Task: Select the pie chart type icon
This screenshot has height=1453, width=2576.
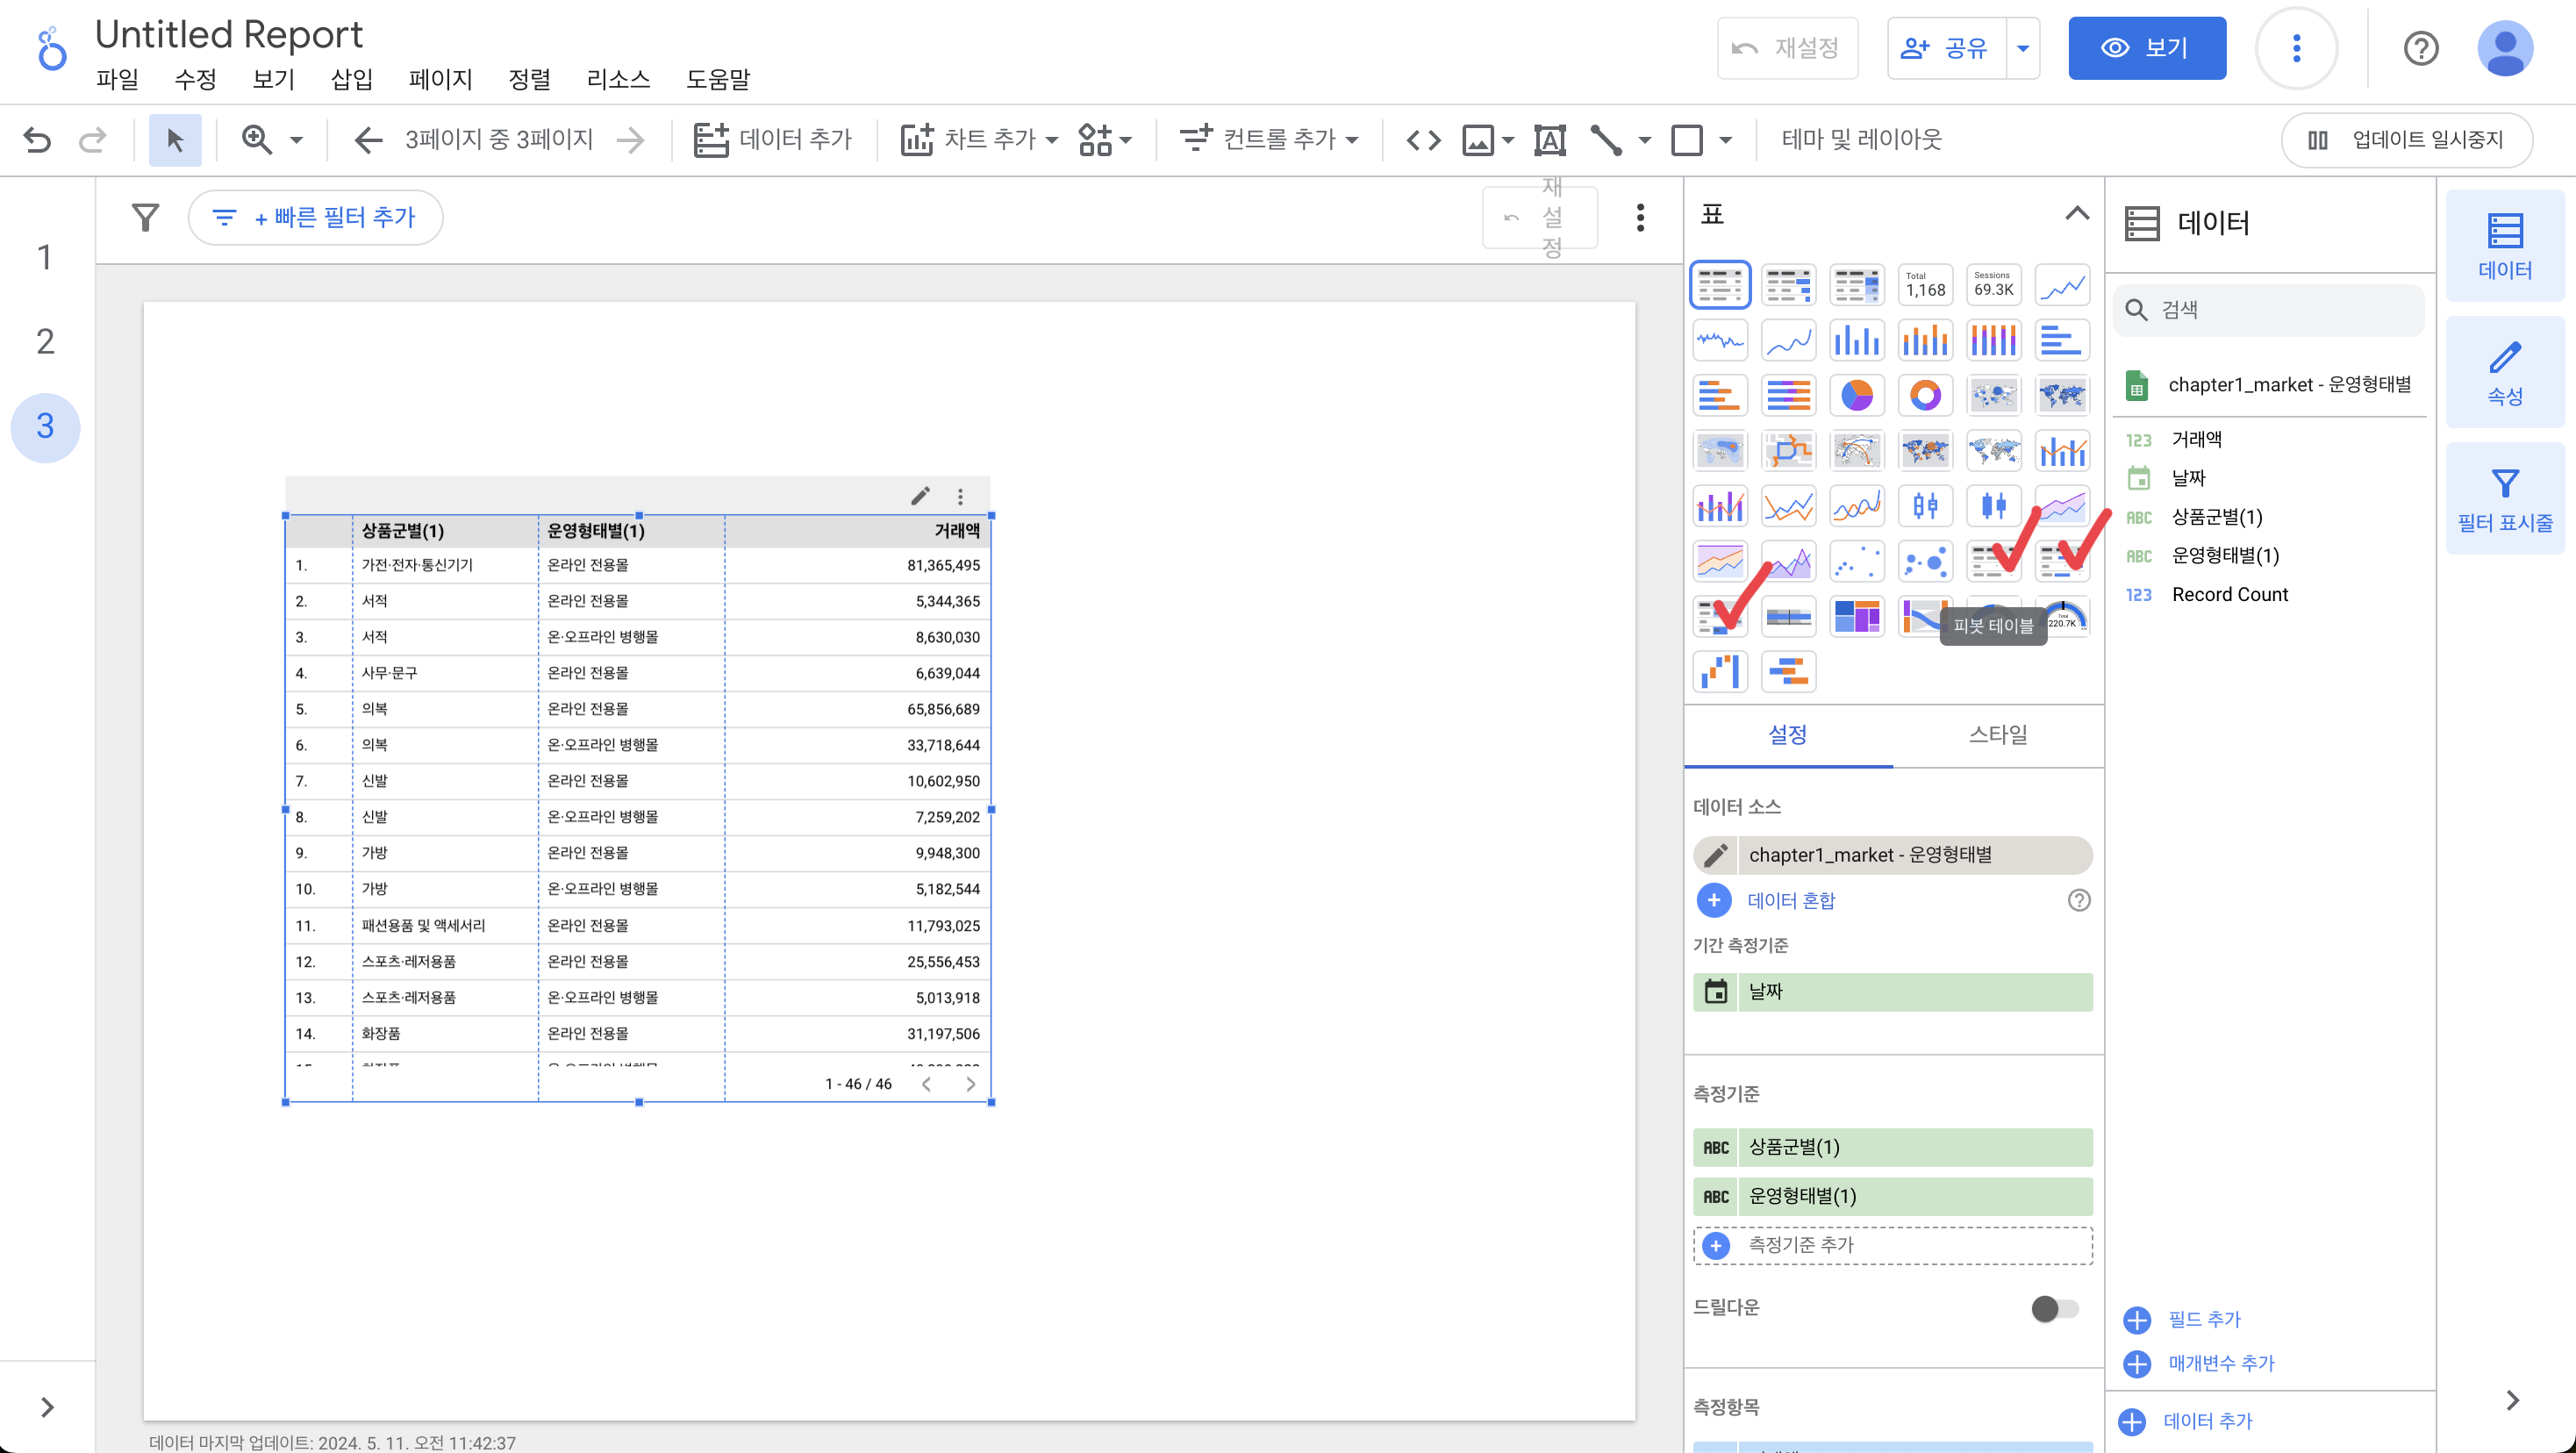Action: point(1856,396)
